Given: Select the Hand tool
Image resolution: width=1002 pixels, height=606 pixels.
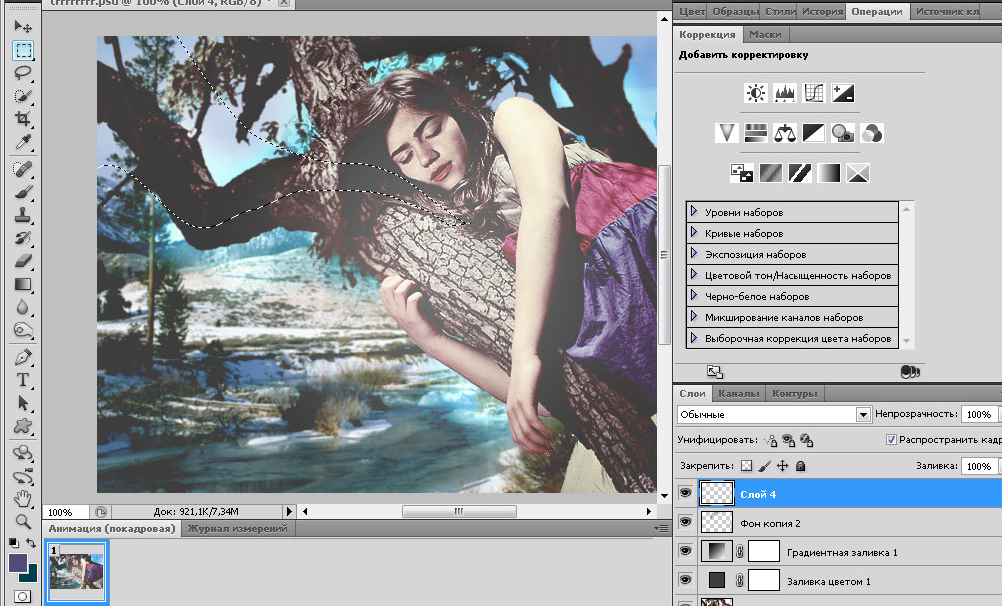Looking at the screenshot, I should point(22,498).
